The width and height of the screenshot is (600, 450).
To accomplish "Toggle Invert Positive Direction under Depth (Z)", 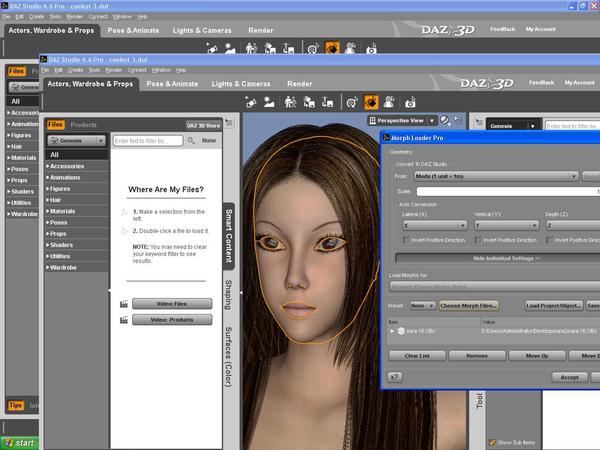I will pyautogui.click(x=549, y=240).
